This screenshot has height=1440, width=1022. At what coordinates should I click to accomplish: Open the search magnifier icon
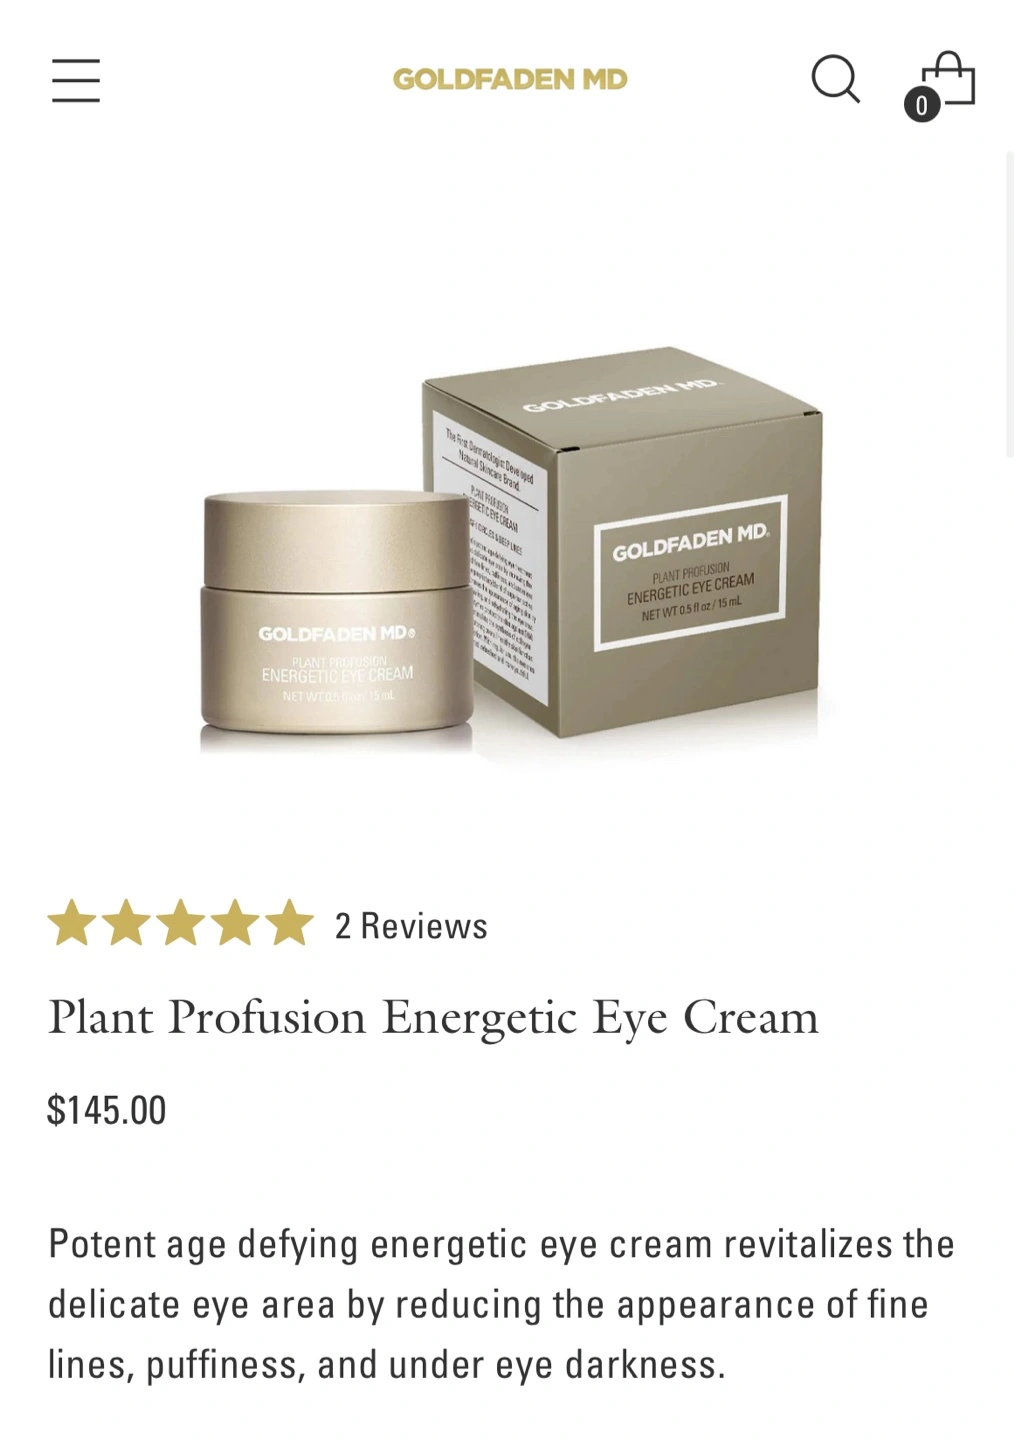click(835, 79)
